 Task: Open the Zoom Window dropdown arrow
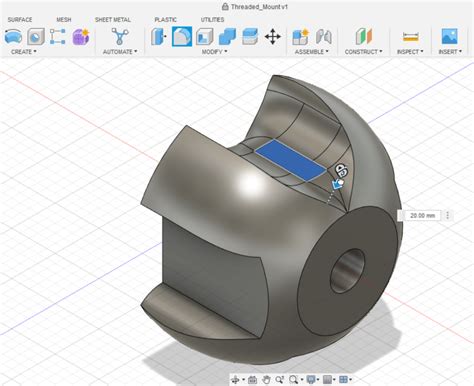(x=301, y=380)
